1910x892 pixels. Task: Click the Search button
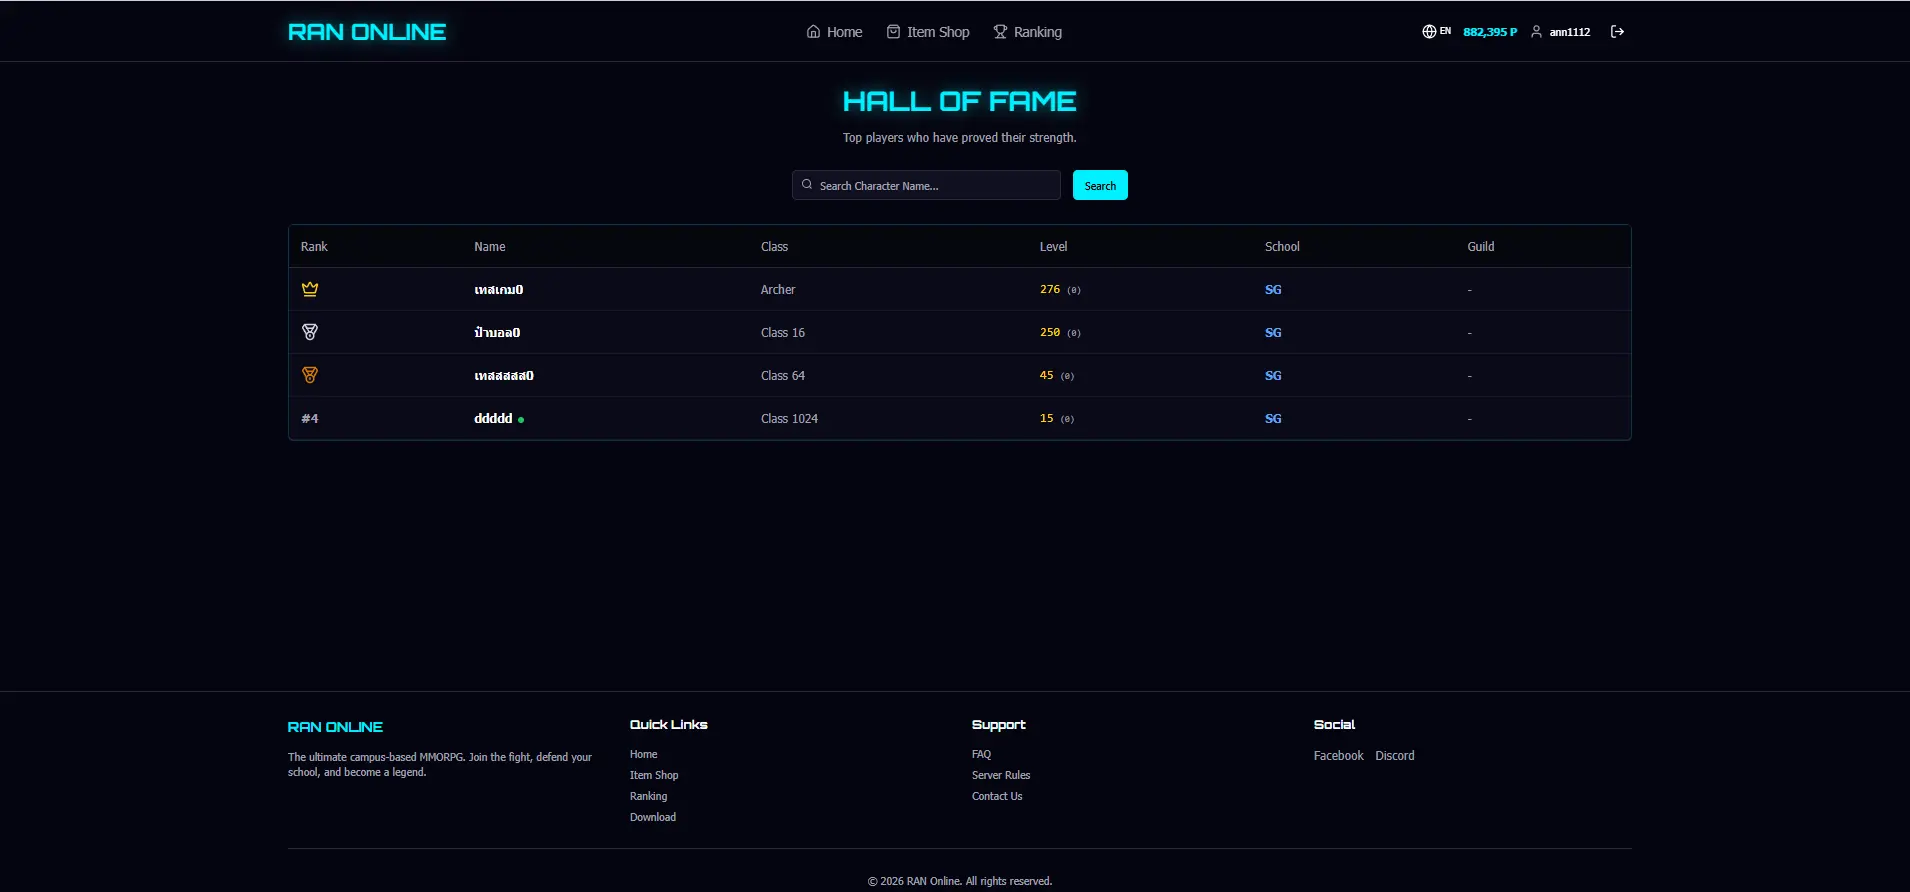pyautogui.click(x=1100, y=185)
